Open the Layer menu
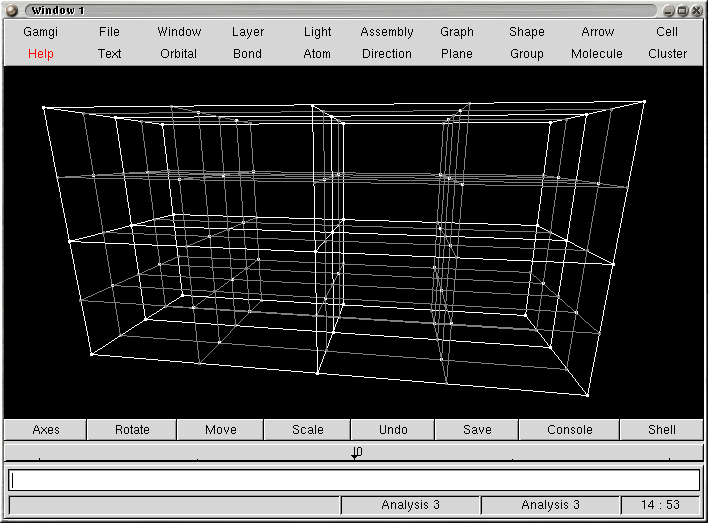Image resolution: width=708 pixels, height=523 pixels. [248, 32]
